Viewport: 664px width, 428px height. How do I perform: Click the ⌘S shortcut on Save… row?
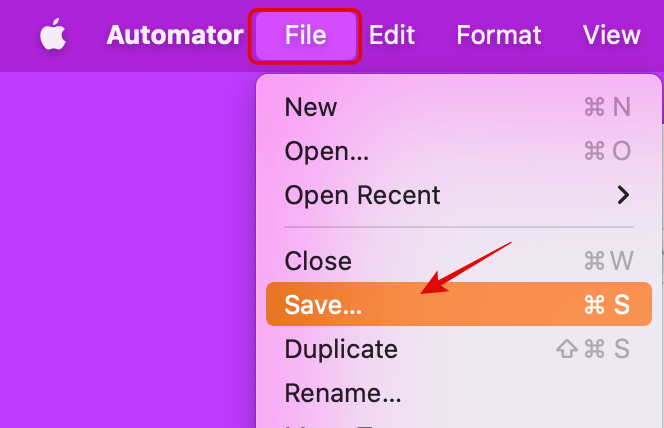click(x=607, y=305)
